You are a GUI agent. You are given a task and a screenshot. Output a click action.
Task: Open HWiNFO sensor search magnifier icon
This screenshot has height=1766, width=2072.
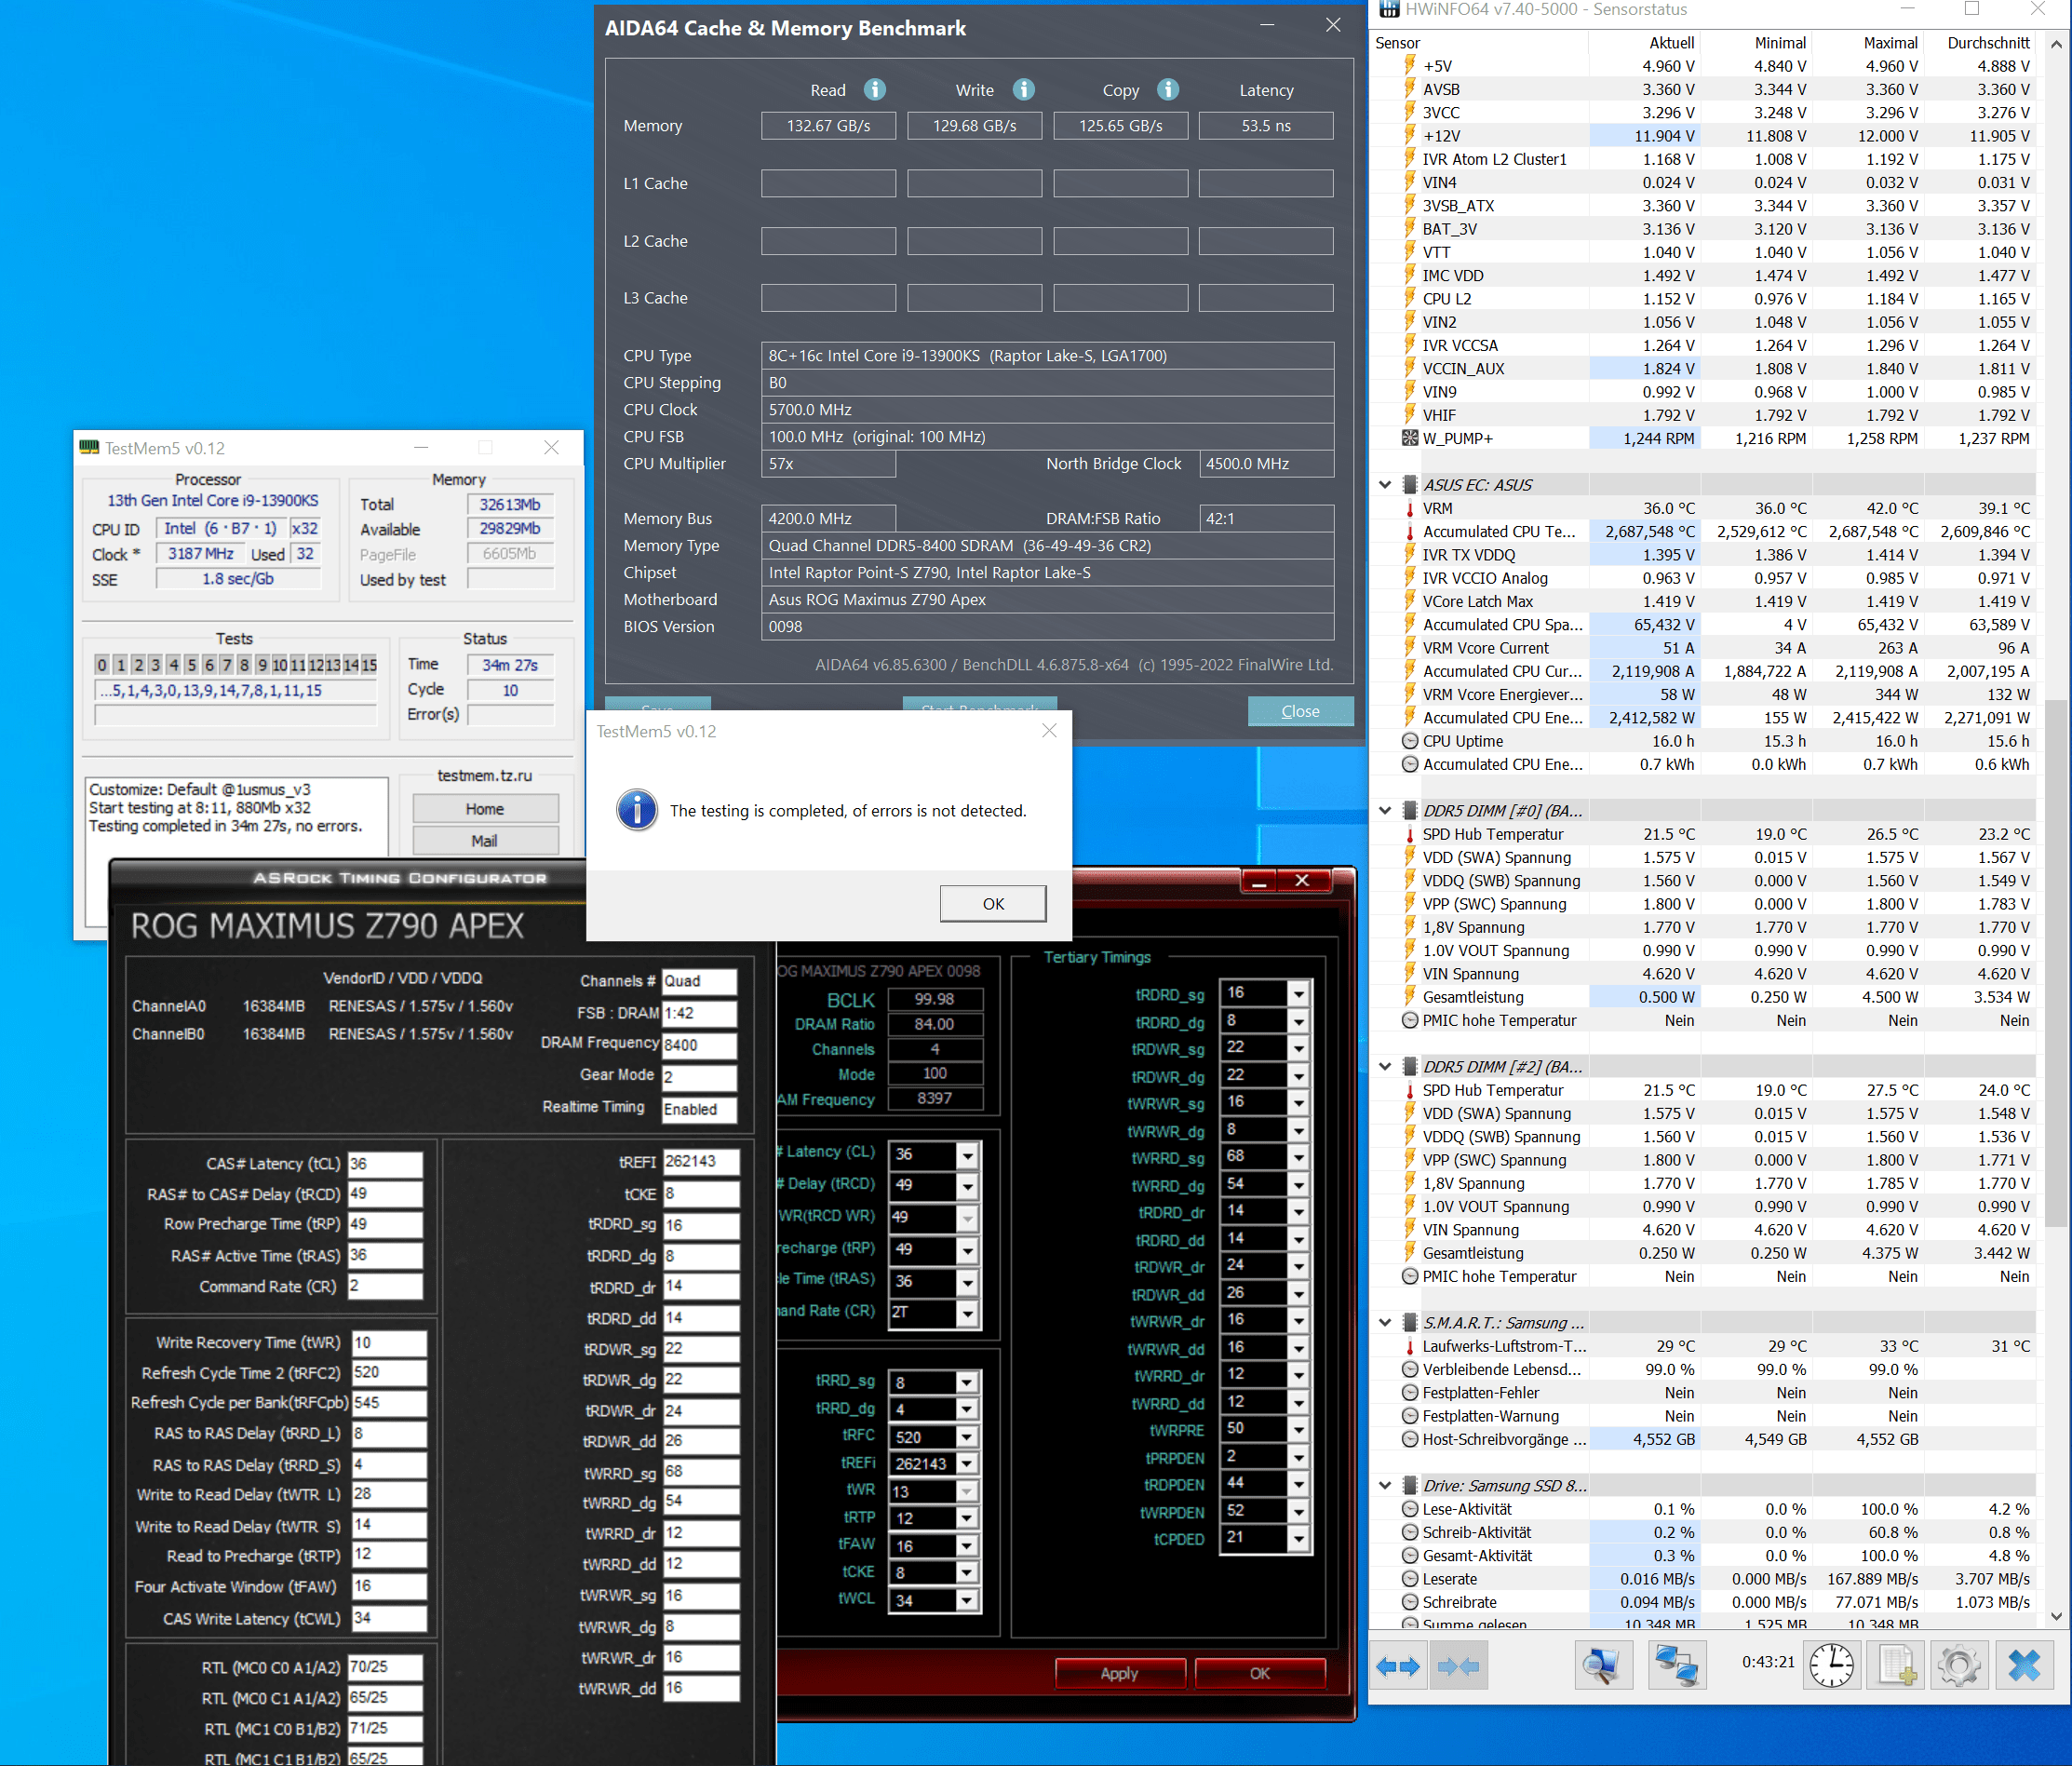[1603, 1666]
